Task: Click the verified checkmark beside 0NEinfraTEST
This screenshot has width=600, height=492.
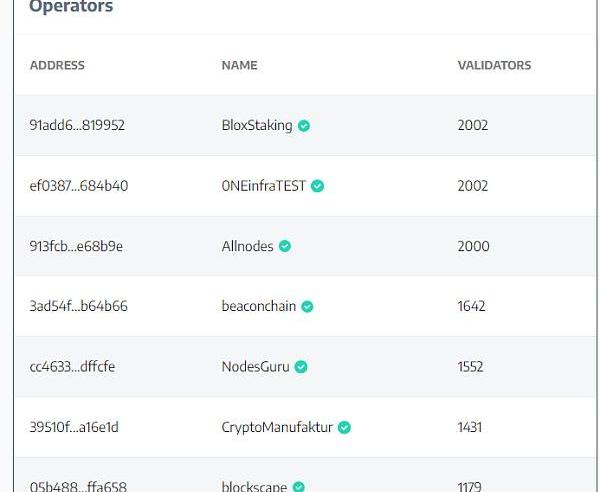Action: (x=317, y=186)
